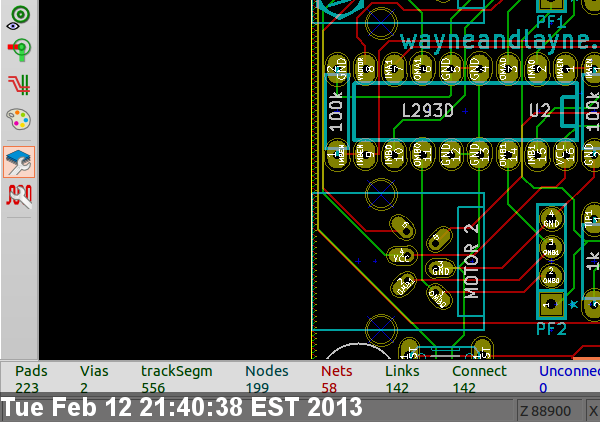Select OMB1 pad 3 of PF2 header
Screen dimensions: 600x422
click(551, 248)
